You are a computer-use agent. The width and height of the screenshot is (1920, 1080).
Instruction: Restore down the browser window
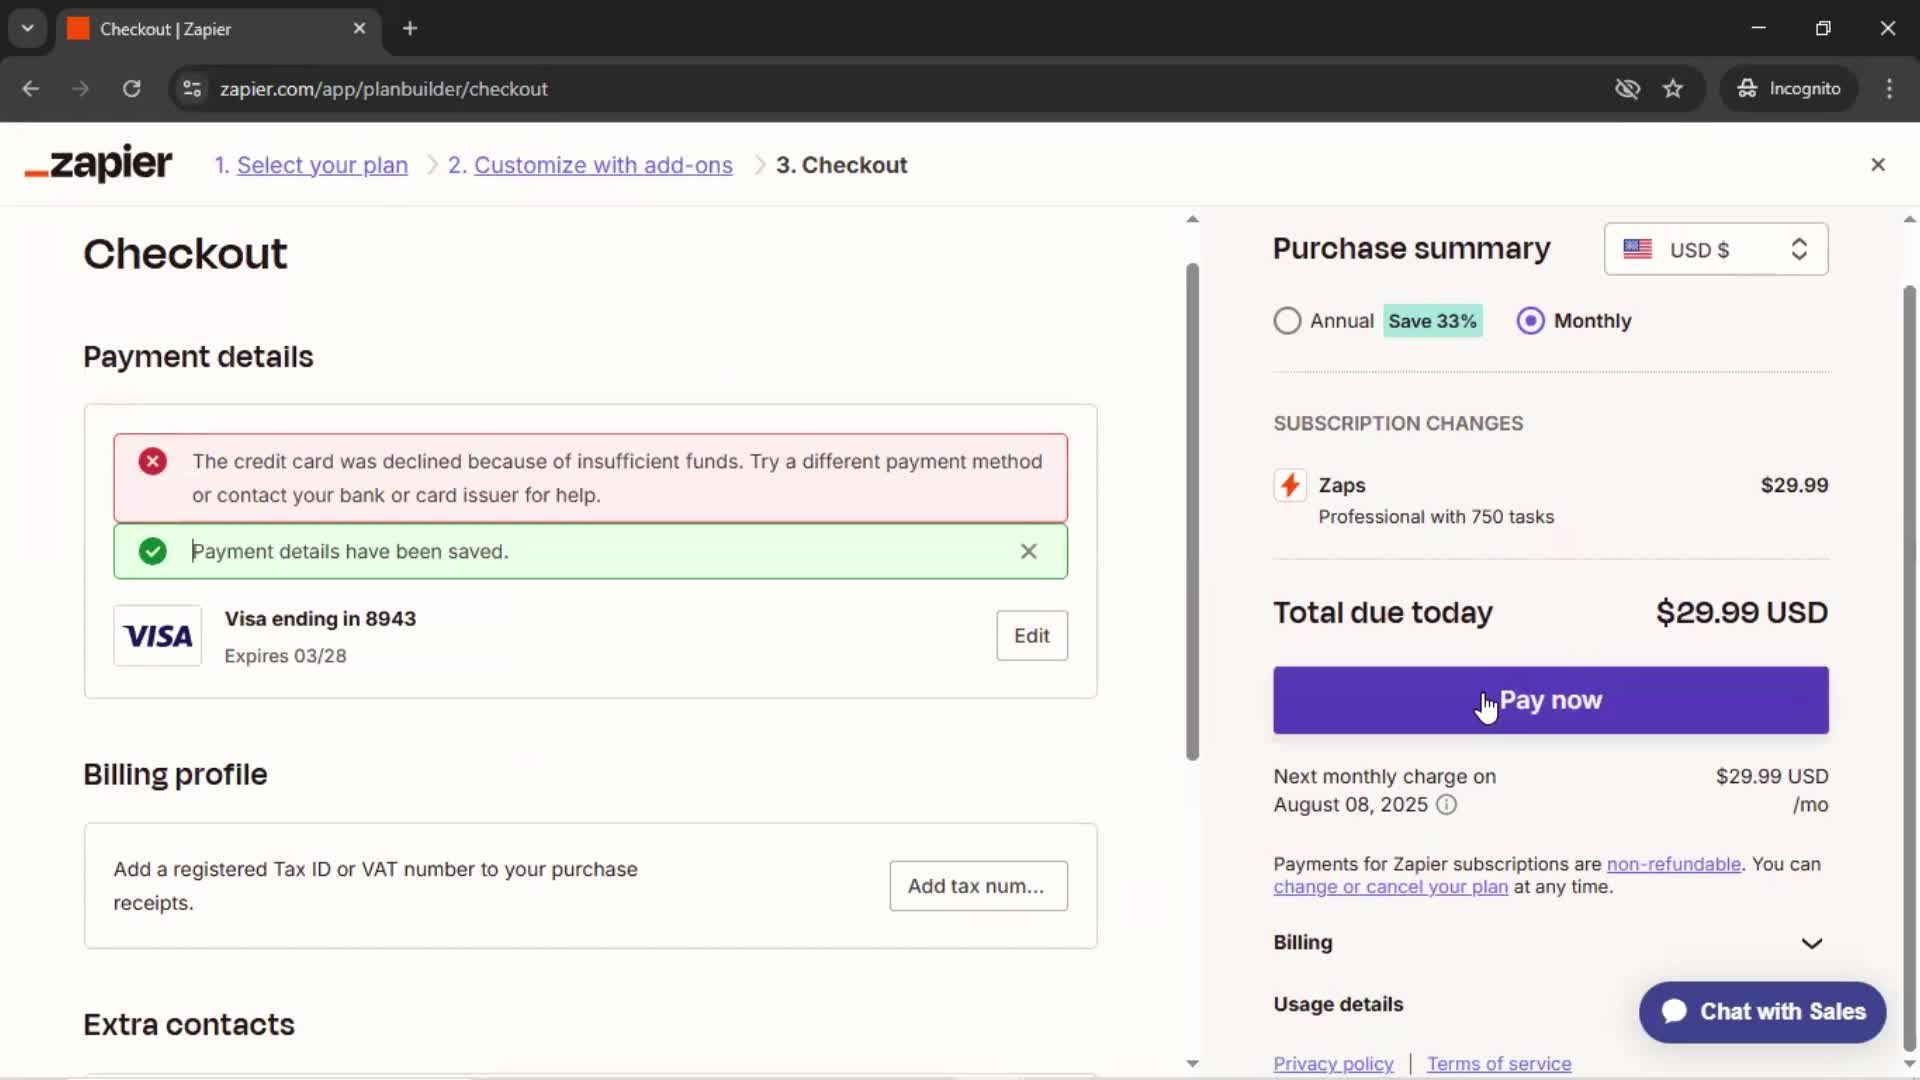(1823, 28)
